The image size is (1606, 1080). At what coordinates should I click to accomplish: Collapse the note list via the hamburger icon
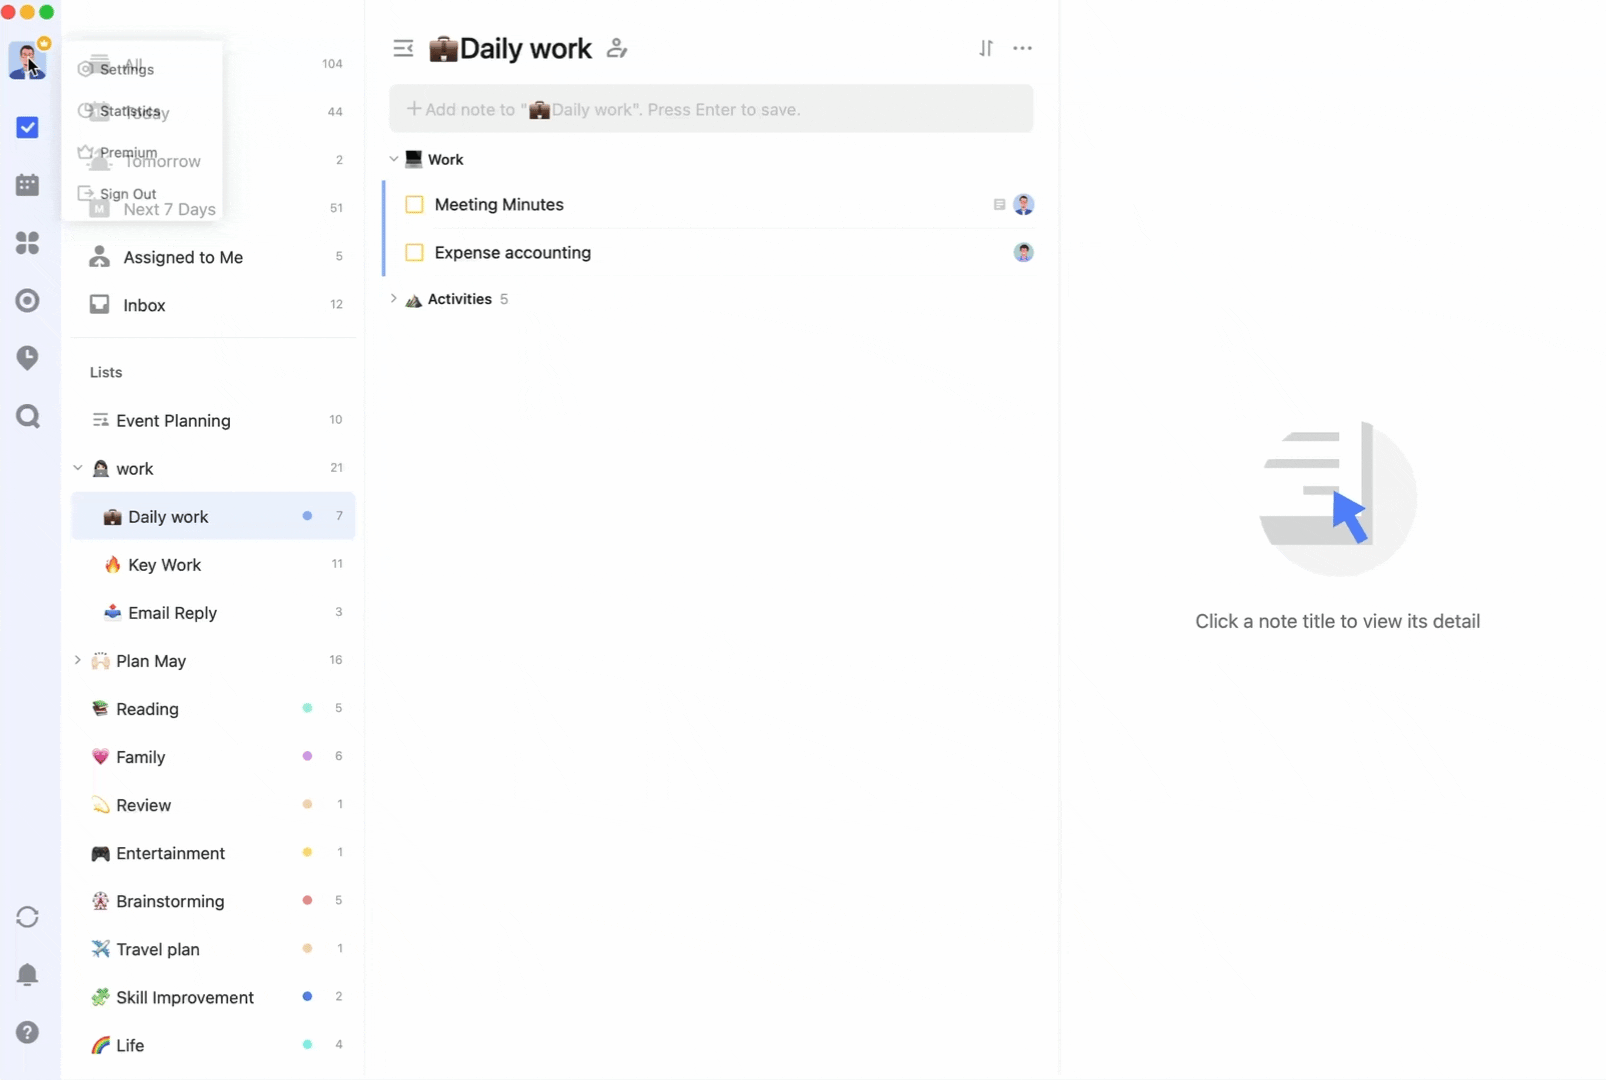(403, 48)
